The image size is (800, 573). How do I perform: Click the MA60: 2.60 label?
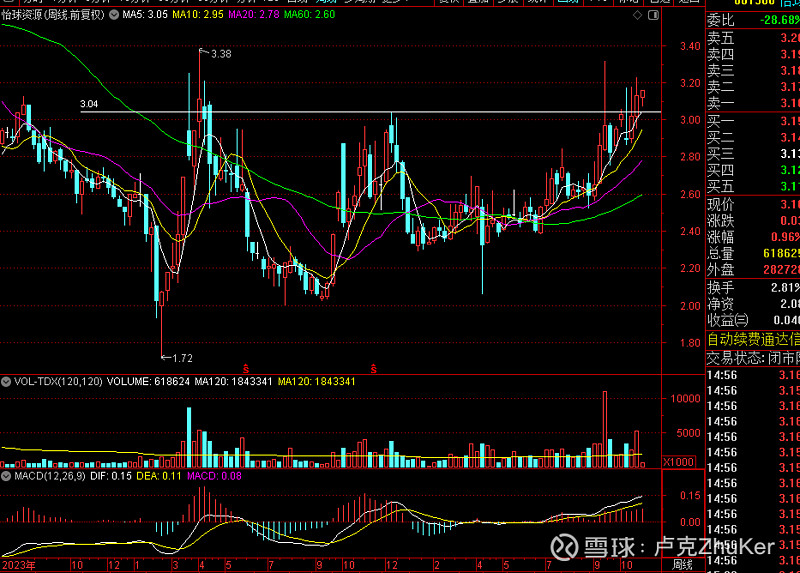click(x=310, y=15)
